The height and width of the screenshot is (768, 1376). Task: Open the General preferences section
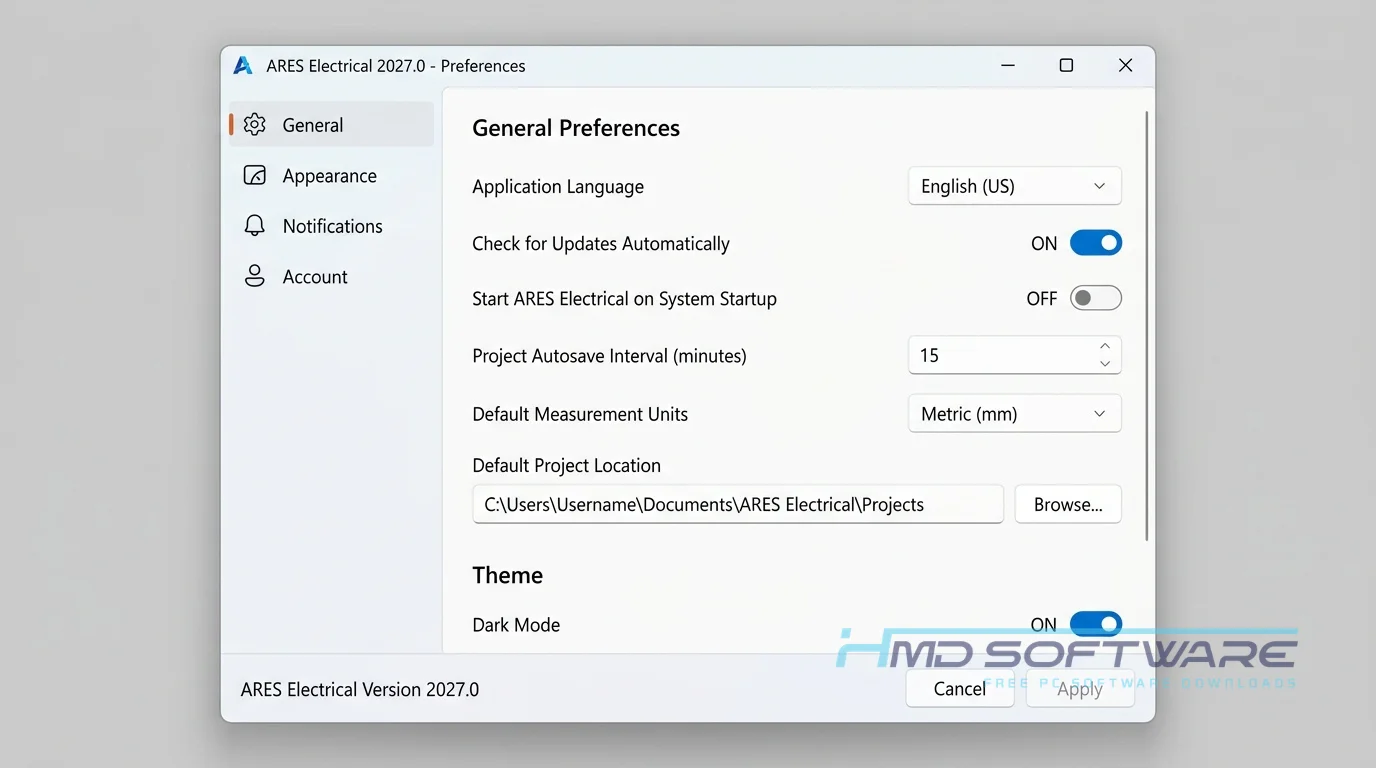pos(331,125)
